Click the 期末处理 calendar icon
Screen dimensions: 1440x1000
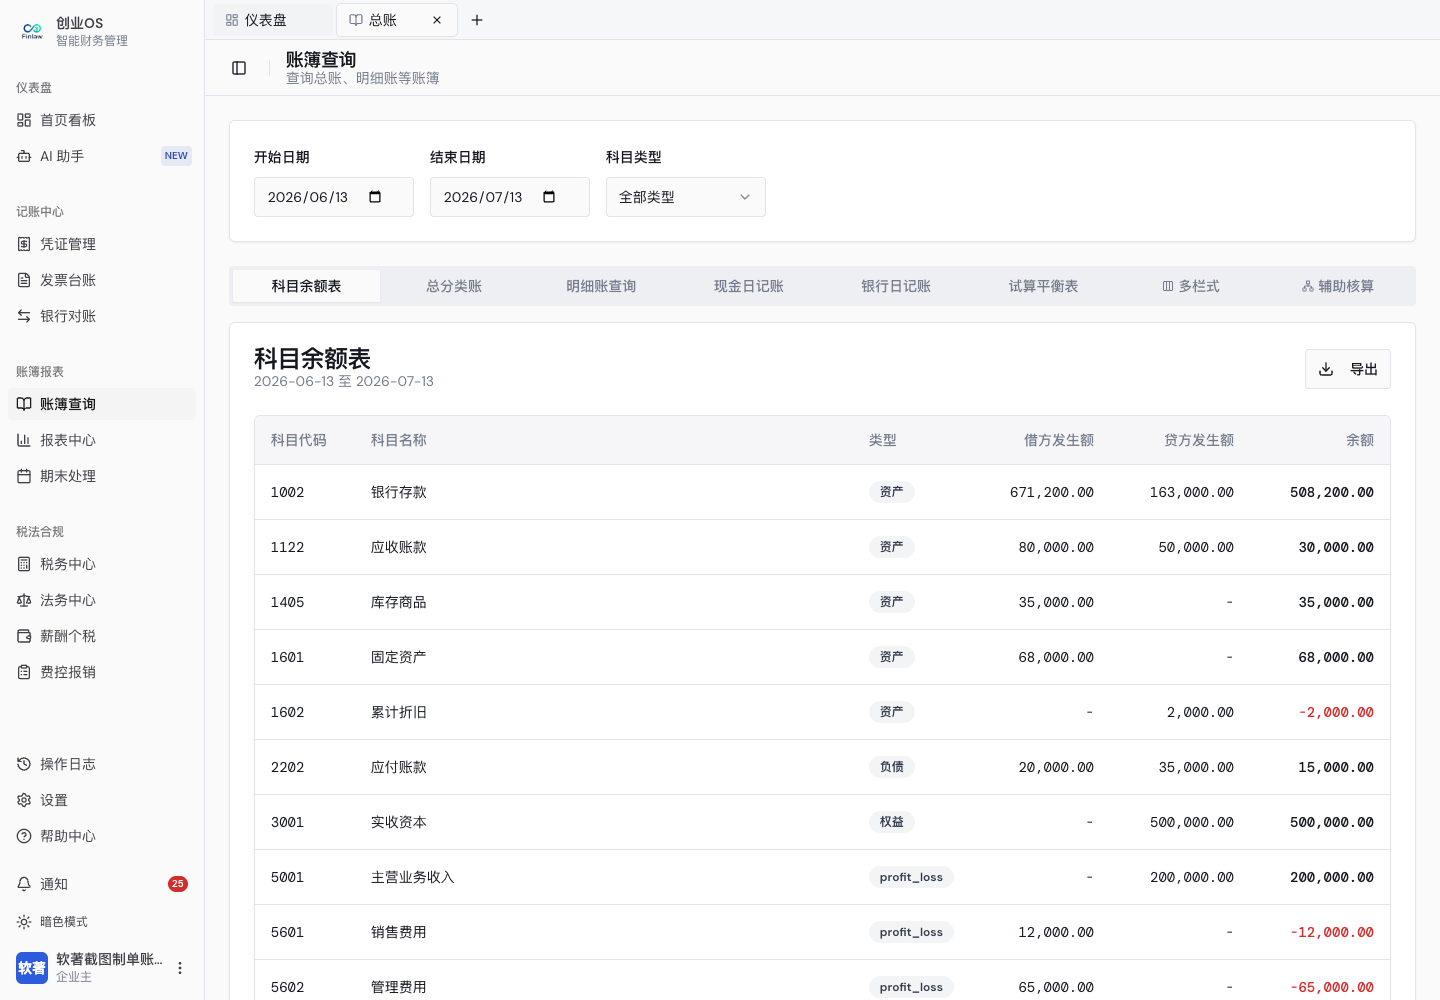pyautogui.click(x=24, y=476)
